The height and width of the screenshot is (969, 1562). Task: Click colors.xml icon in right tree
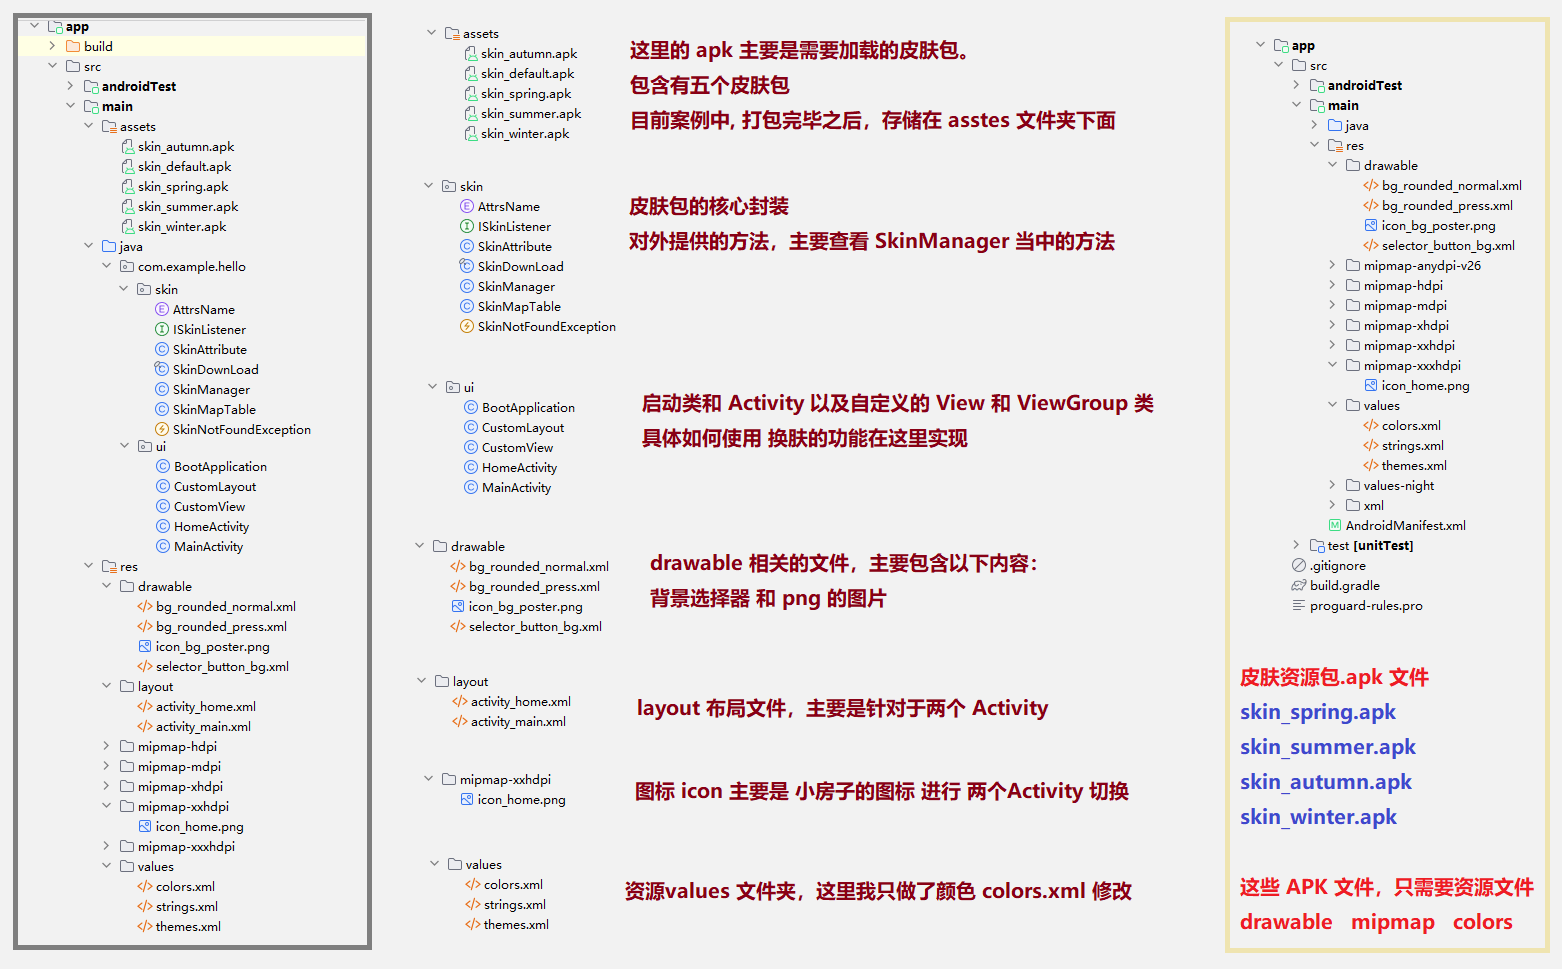(1371, 425)
